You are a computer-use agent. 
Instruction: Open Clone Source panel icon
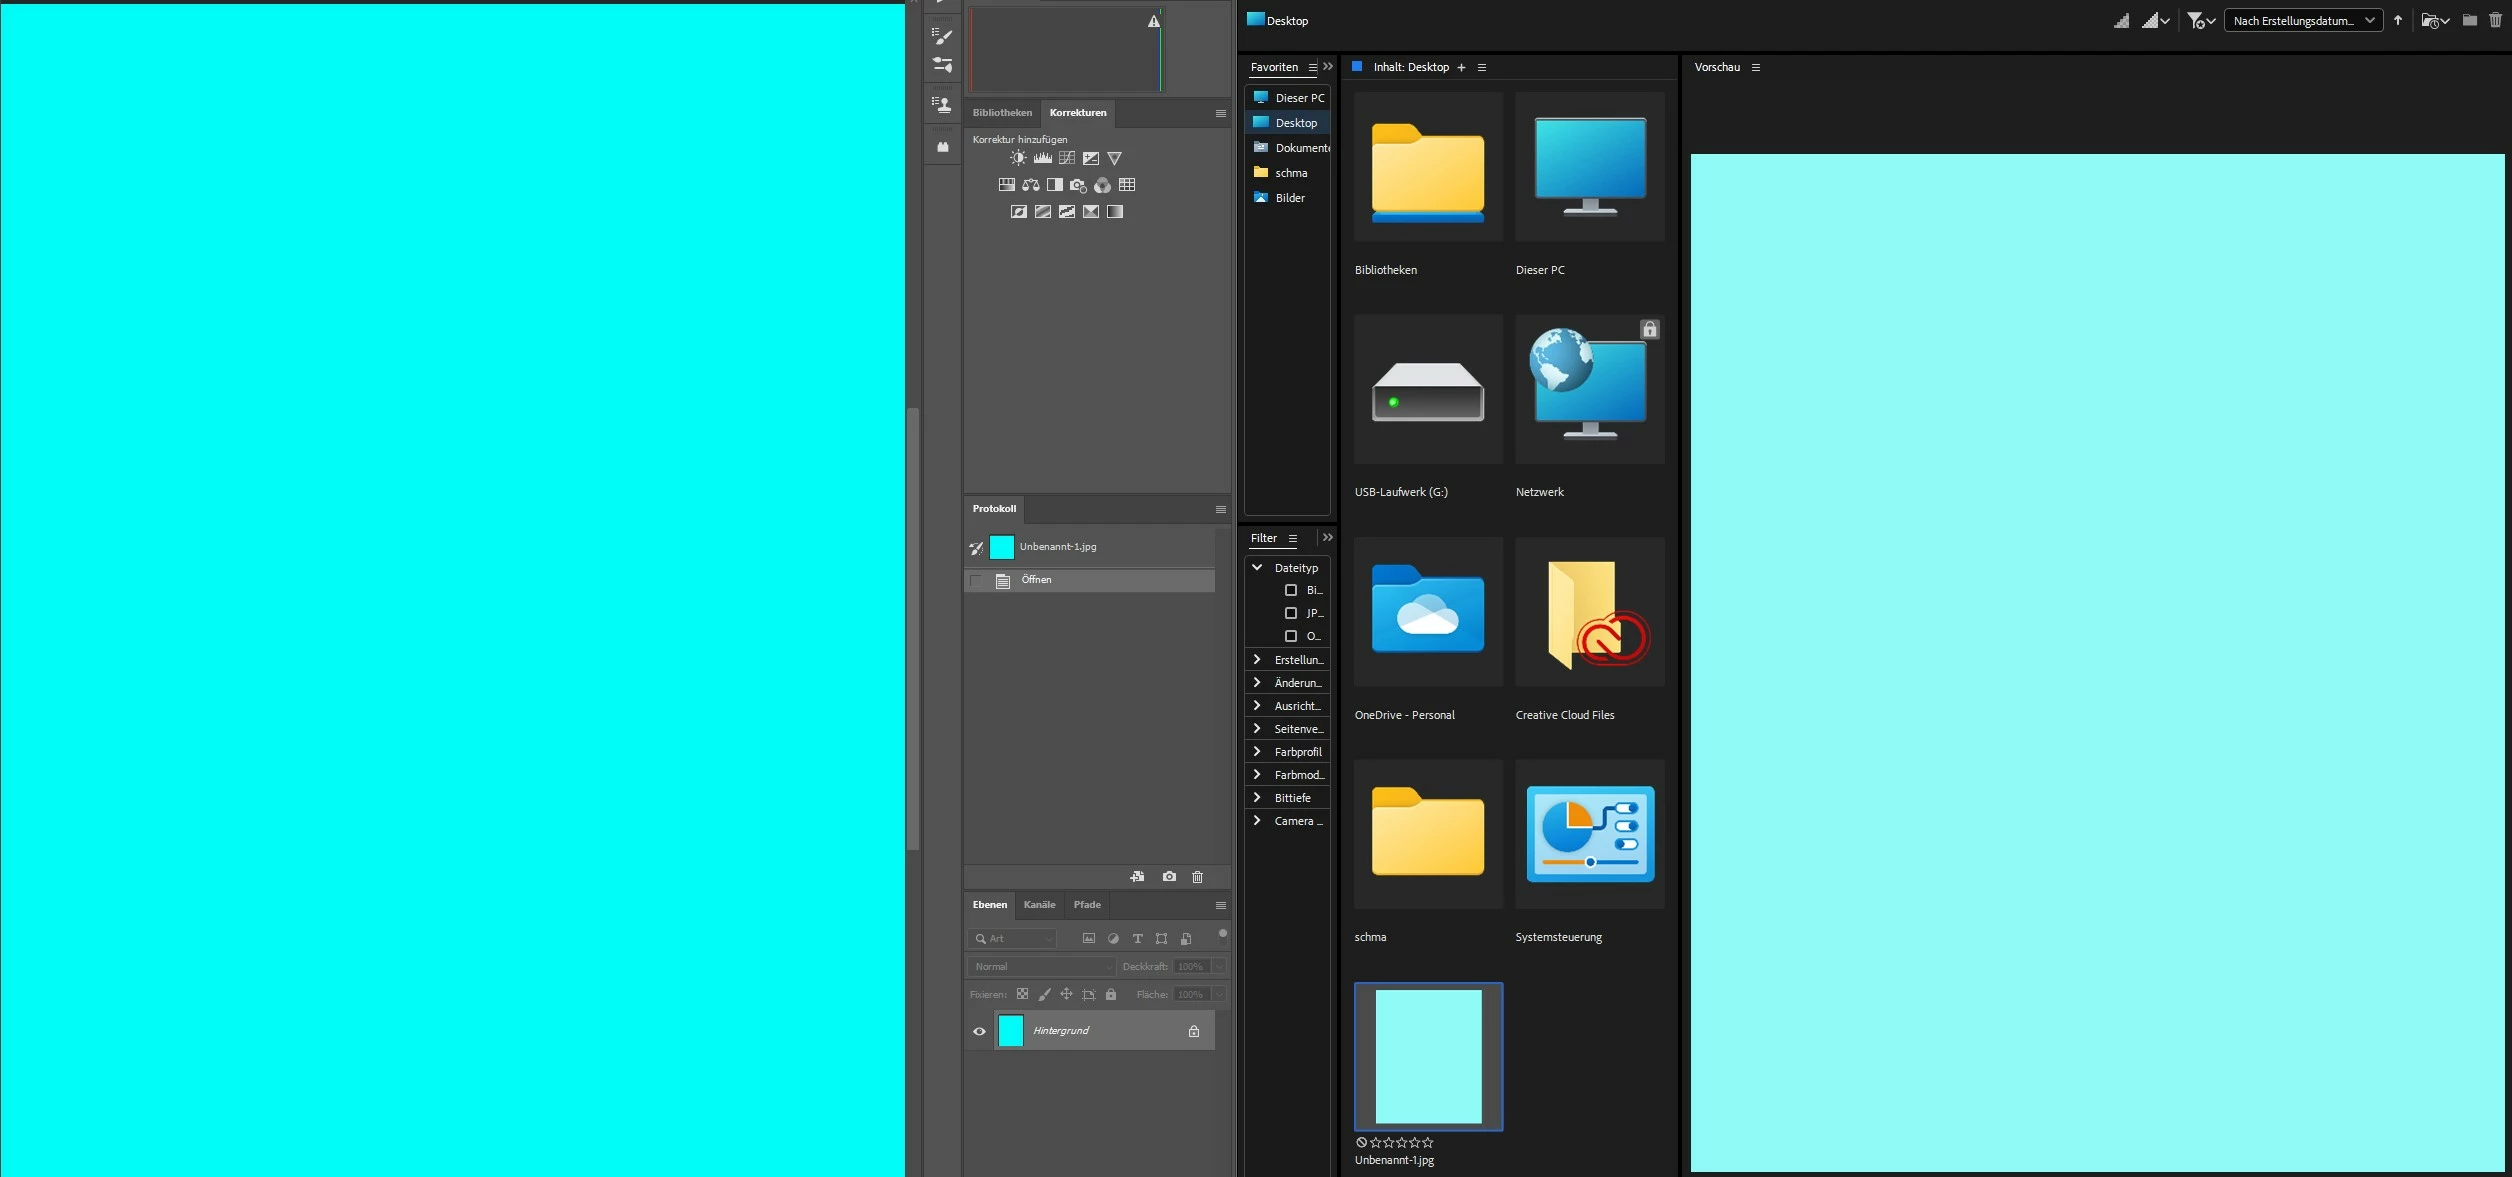942,104
